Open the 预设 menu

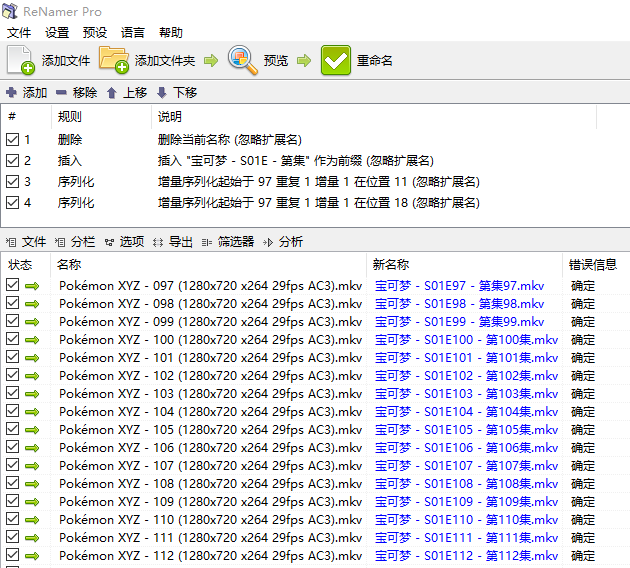pyautogui.click(x=95, y=33)
